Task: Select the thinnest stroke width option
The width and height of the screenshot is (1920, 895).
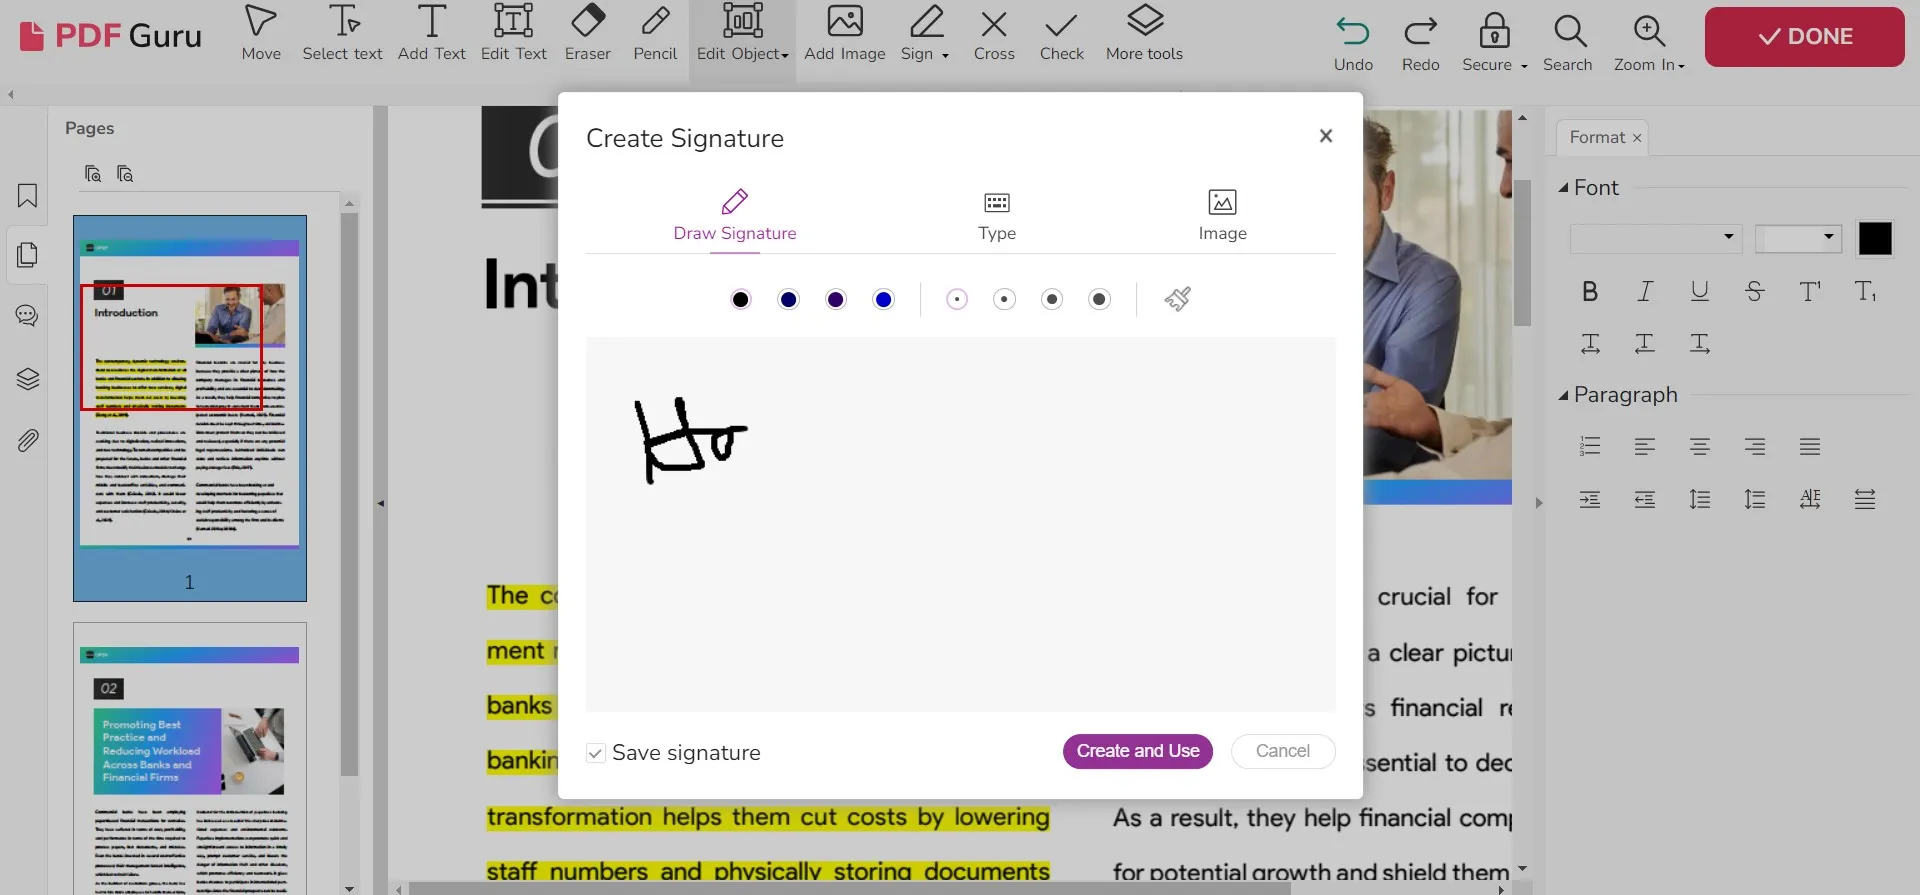Action: [x=957, y=299]
